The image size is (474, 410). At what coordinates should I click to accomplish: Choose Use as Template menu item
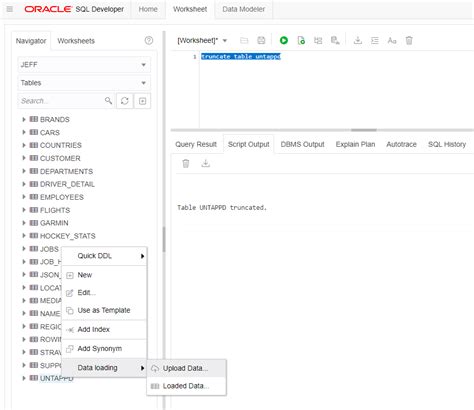(104, 310)
